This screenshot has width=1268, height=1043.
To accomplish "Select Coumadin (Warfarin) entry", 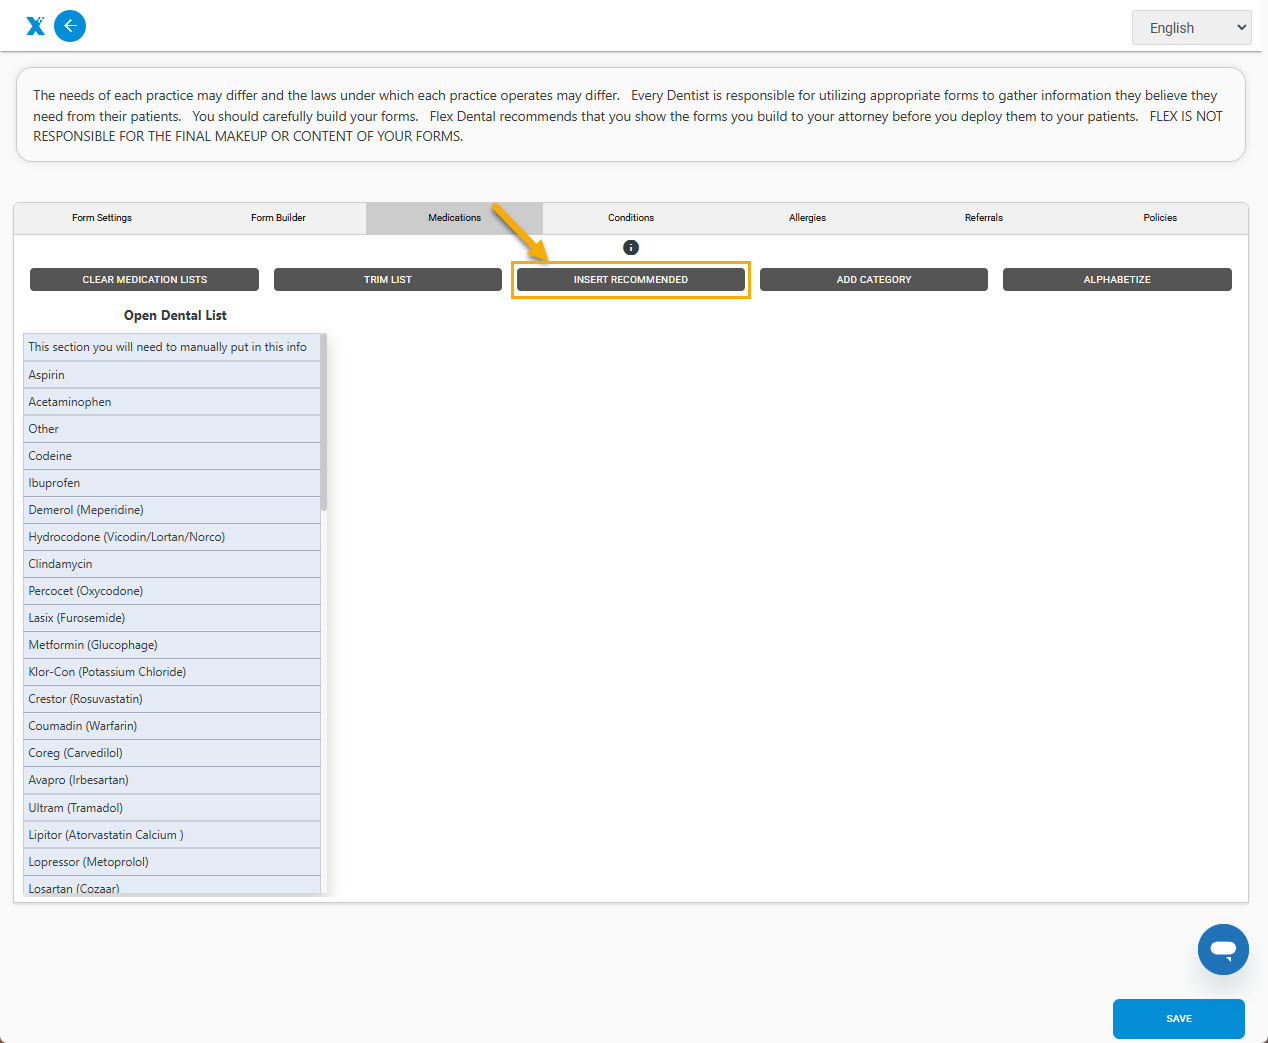I will pyautogui.click(x=172, y=726).
